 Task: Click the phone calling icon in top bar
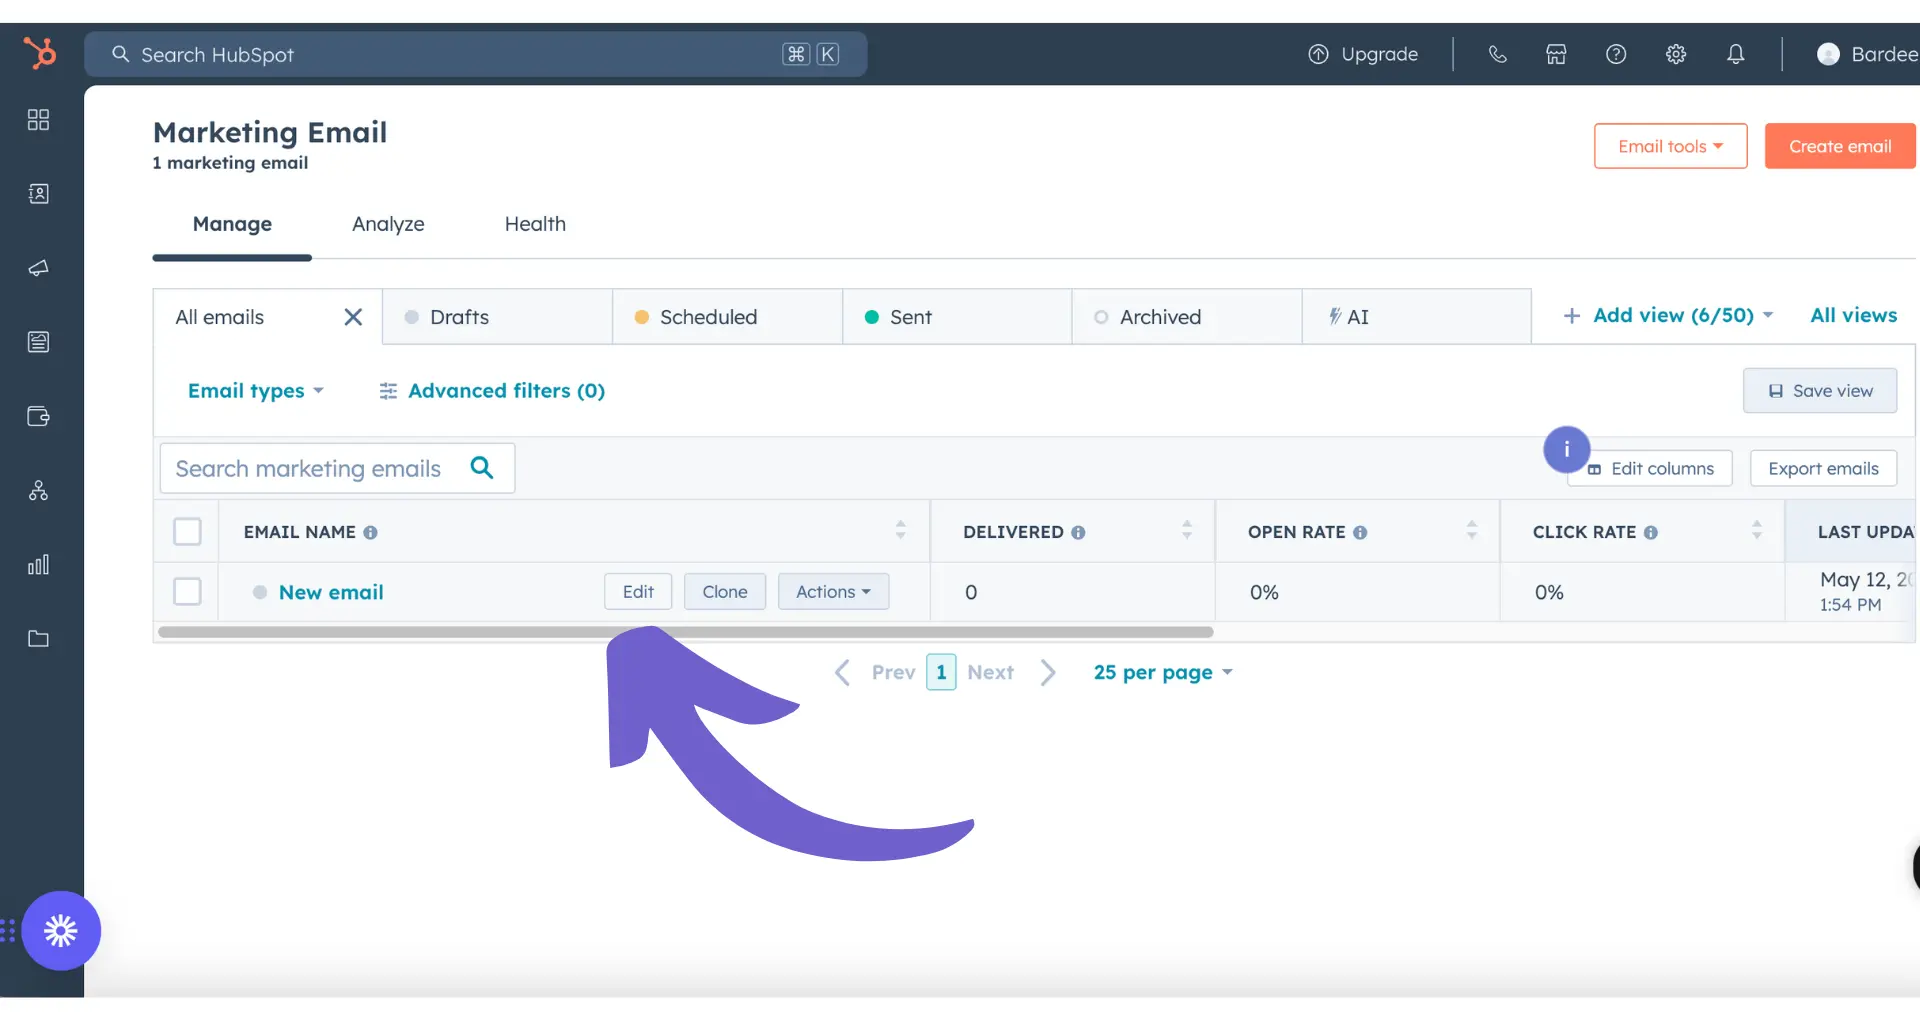tap(1497, 54)
